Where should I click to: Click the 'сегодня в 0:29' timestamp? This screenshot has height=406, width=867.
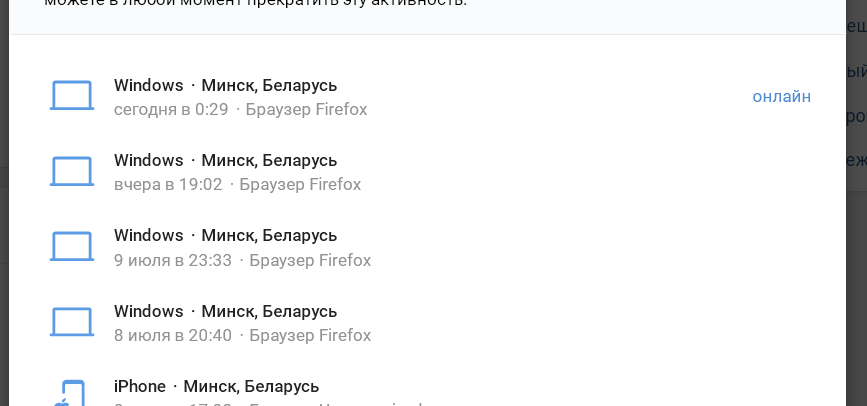point(171,110)
